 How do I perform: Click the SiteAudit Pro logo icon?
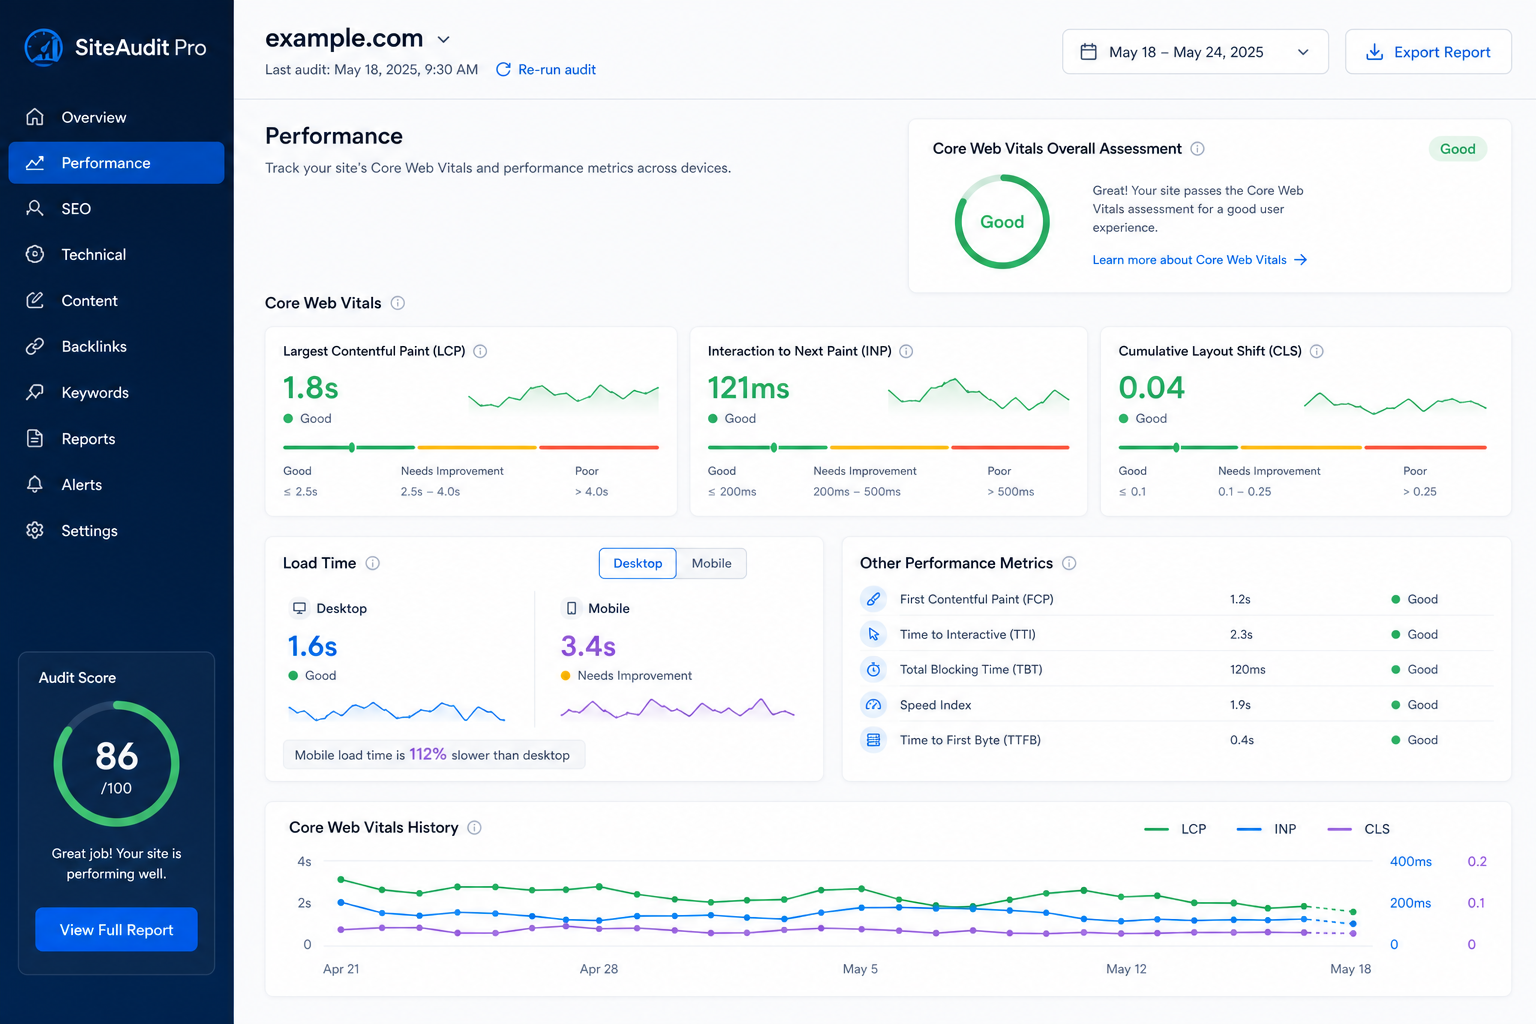[43, 47]
